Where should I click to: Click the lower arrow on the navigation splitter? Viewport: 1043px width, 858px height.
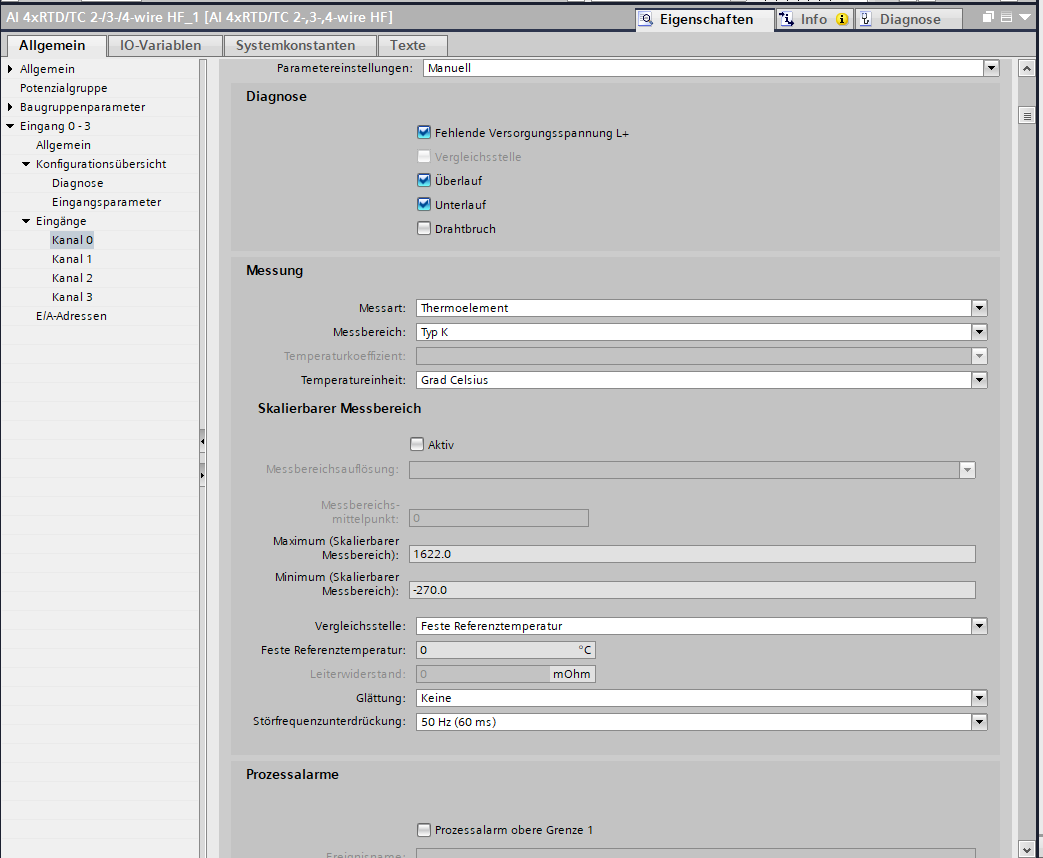click(x=203, y=473)
